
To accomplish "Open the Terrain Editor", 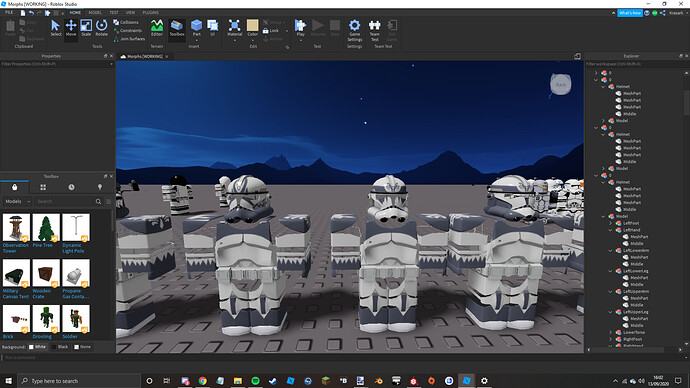I will pyautogui.click(x=157, y=28).
